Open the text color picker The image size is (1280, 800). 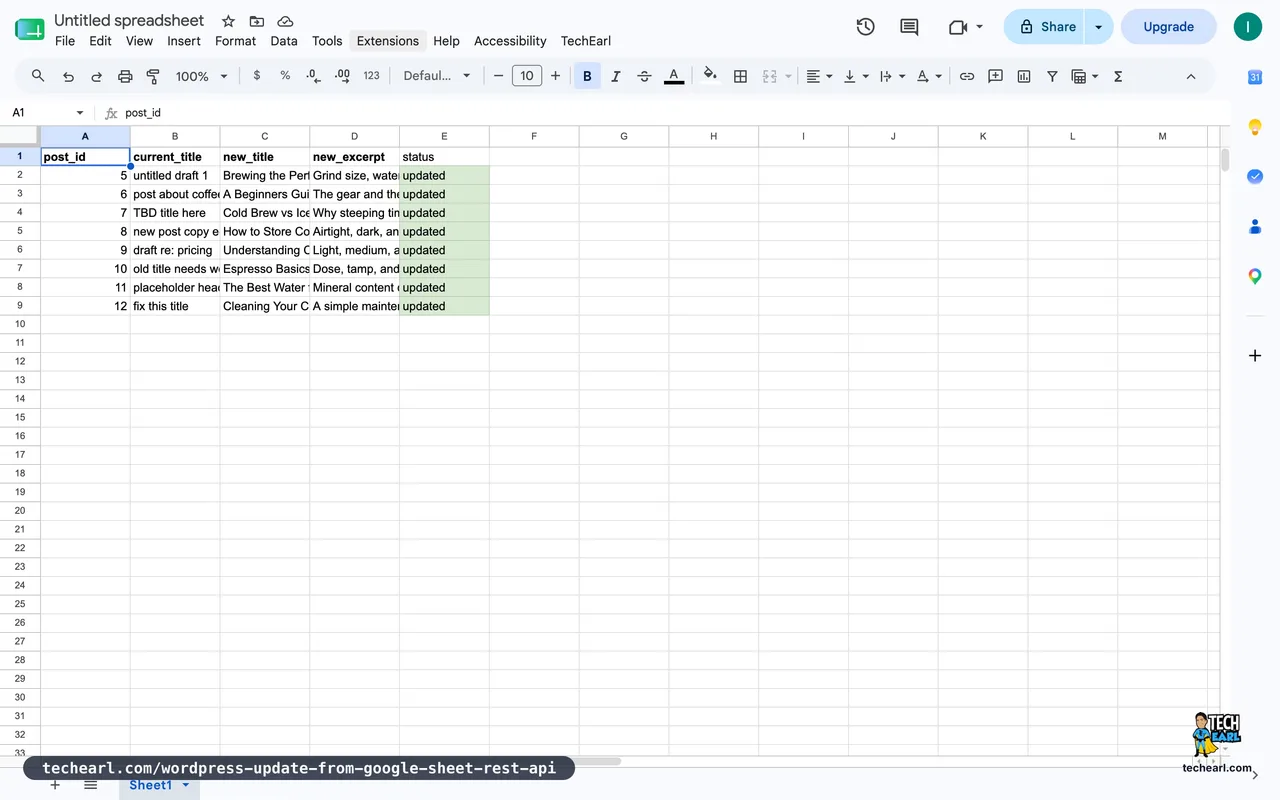coord(674,76)
